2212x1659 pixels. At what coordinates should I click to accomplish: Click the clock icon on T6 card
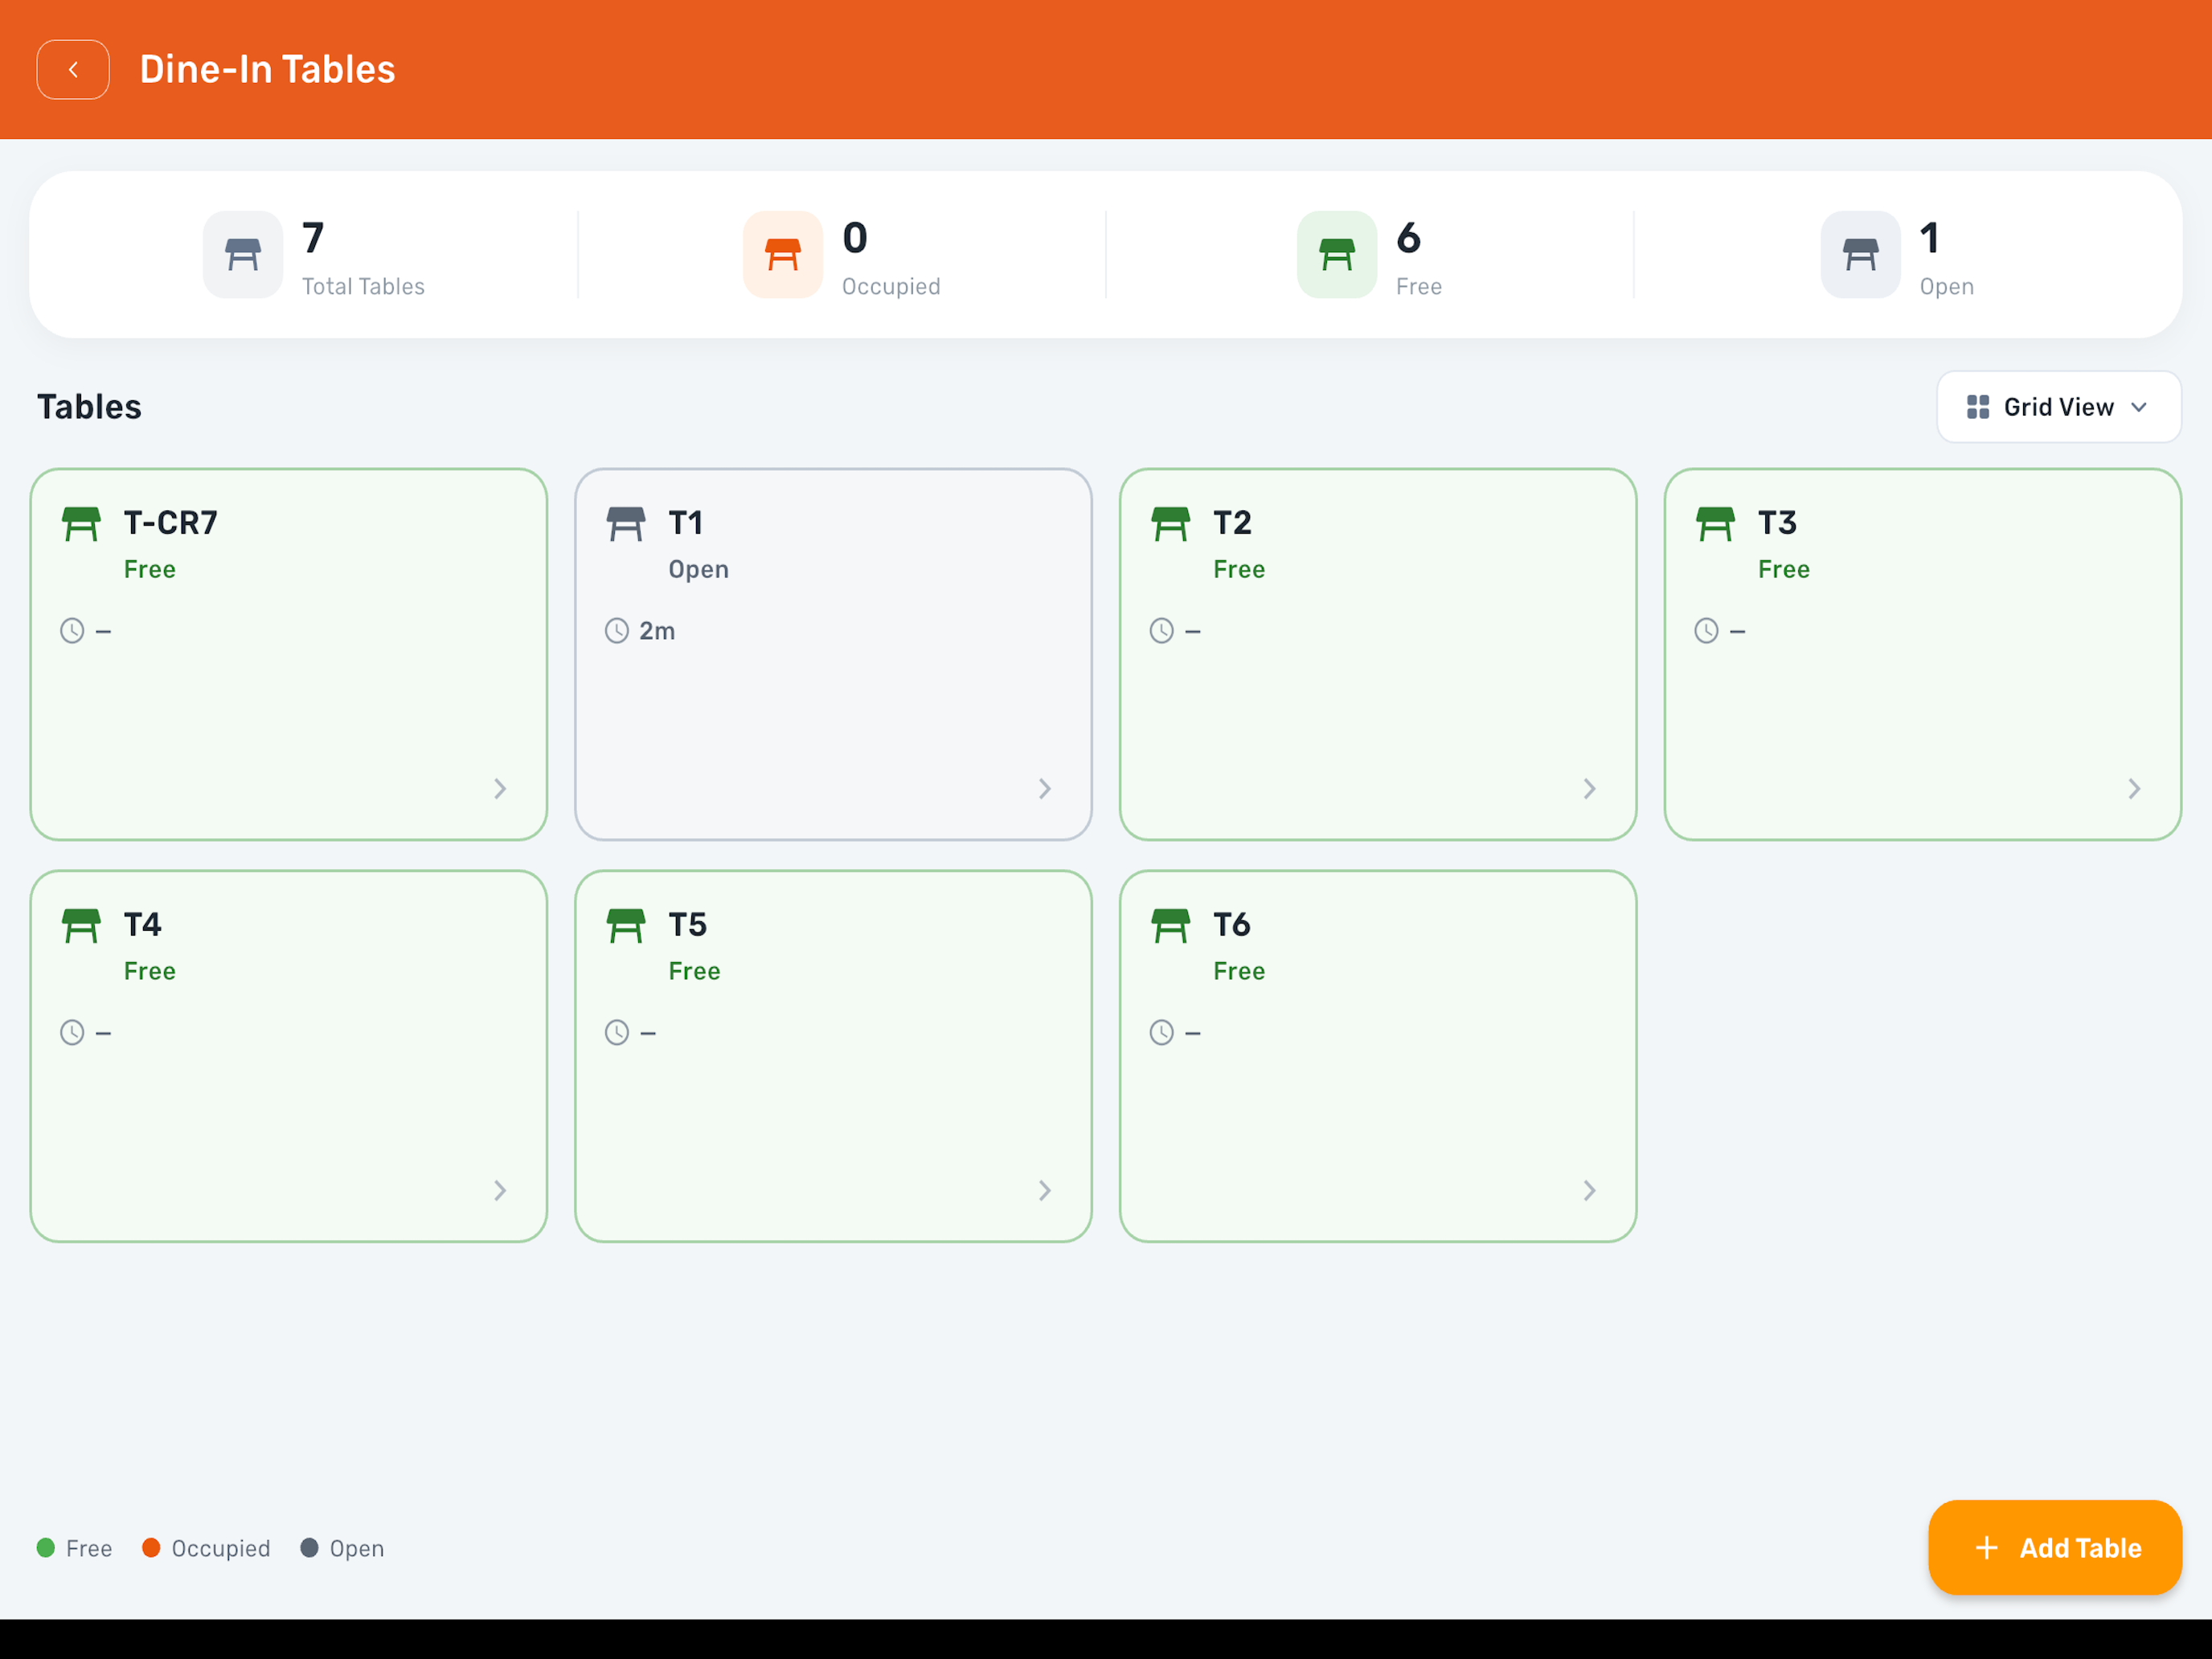pyautogui.click(x=1162, y=1033)
